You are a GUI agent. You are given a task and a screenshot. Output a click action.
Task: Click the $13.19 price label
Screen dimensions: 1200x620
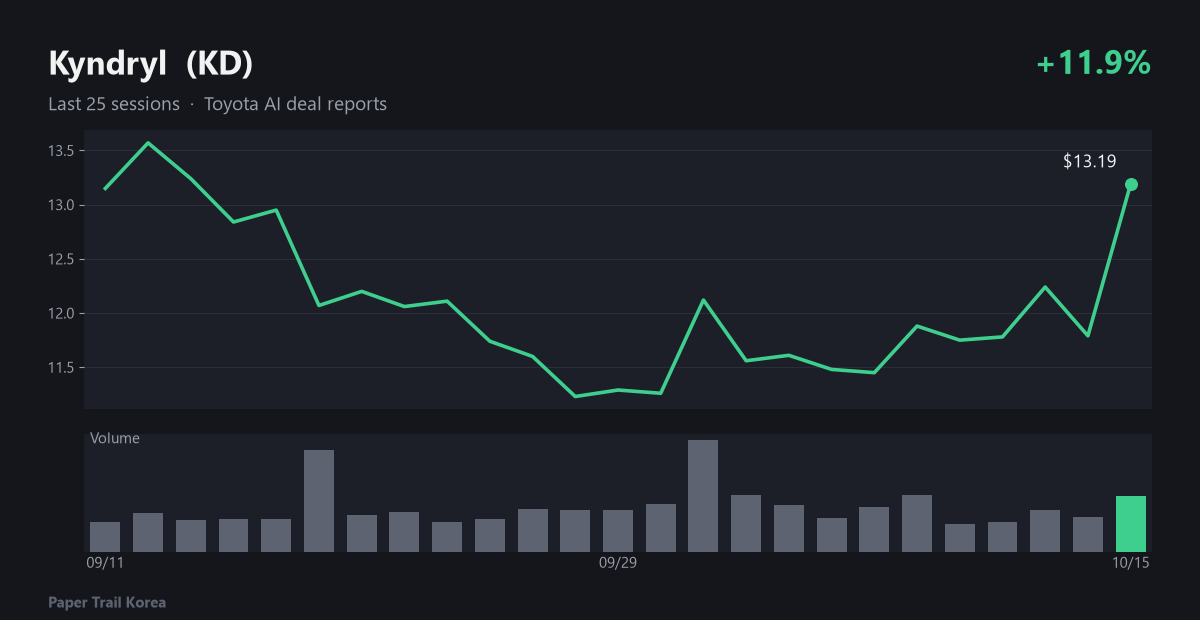click(1089, 160)
